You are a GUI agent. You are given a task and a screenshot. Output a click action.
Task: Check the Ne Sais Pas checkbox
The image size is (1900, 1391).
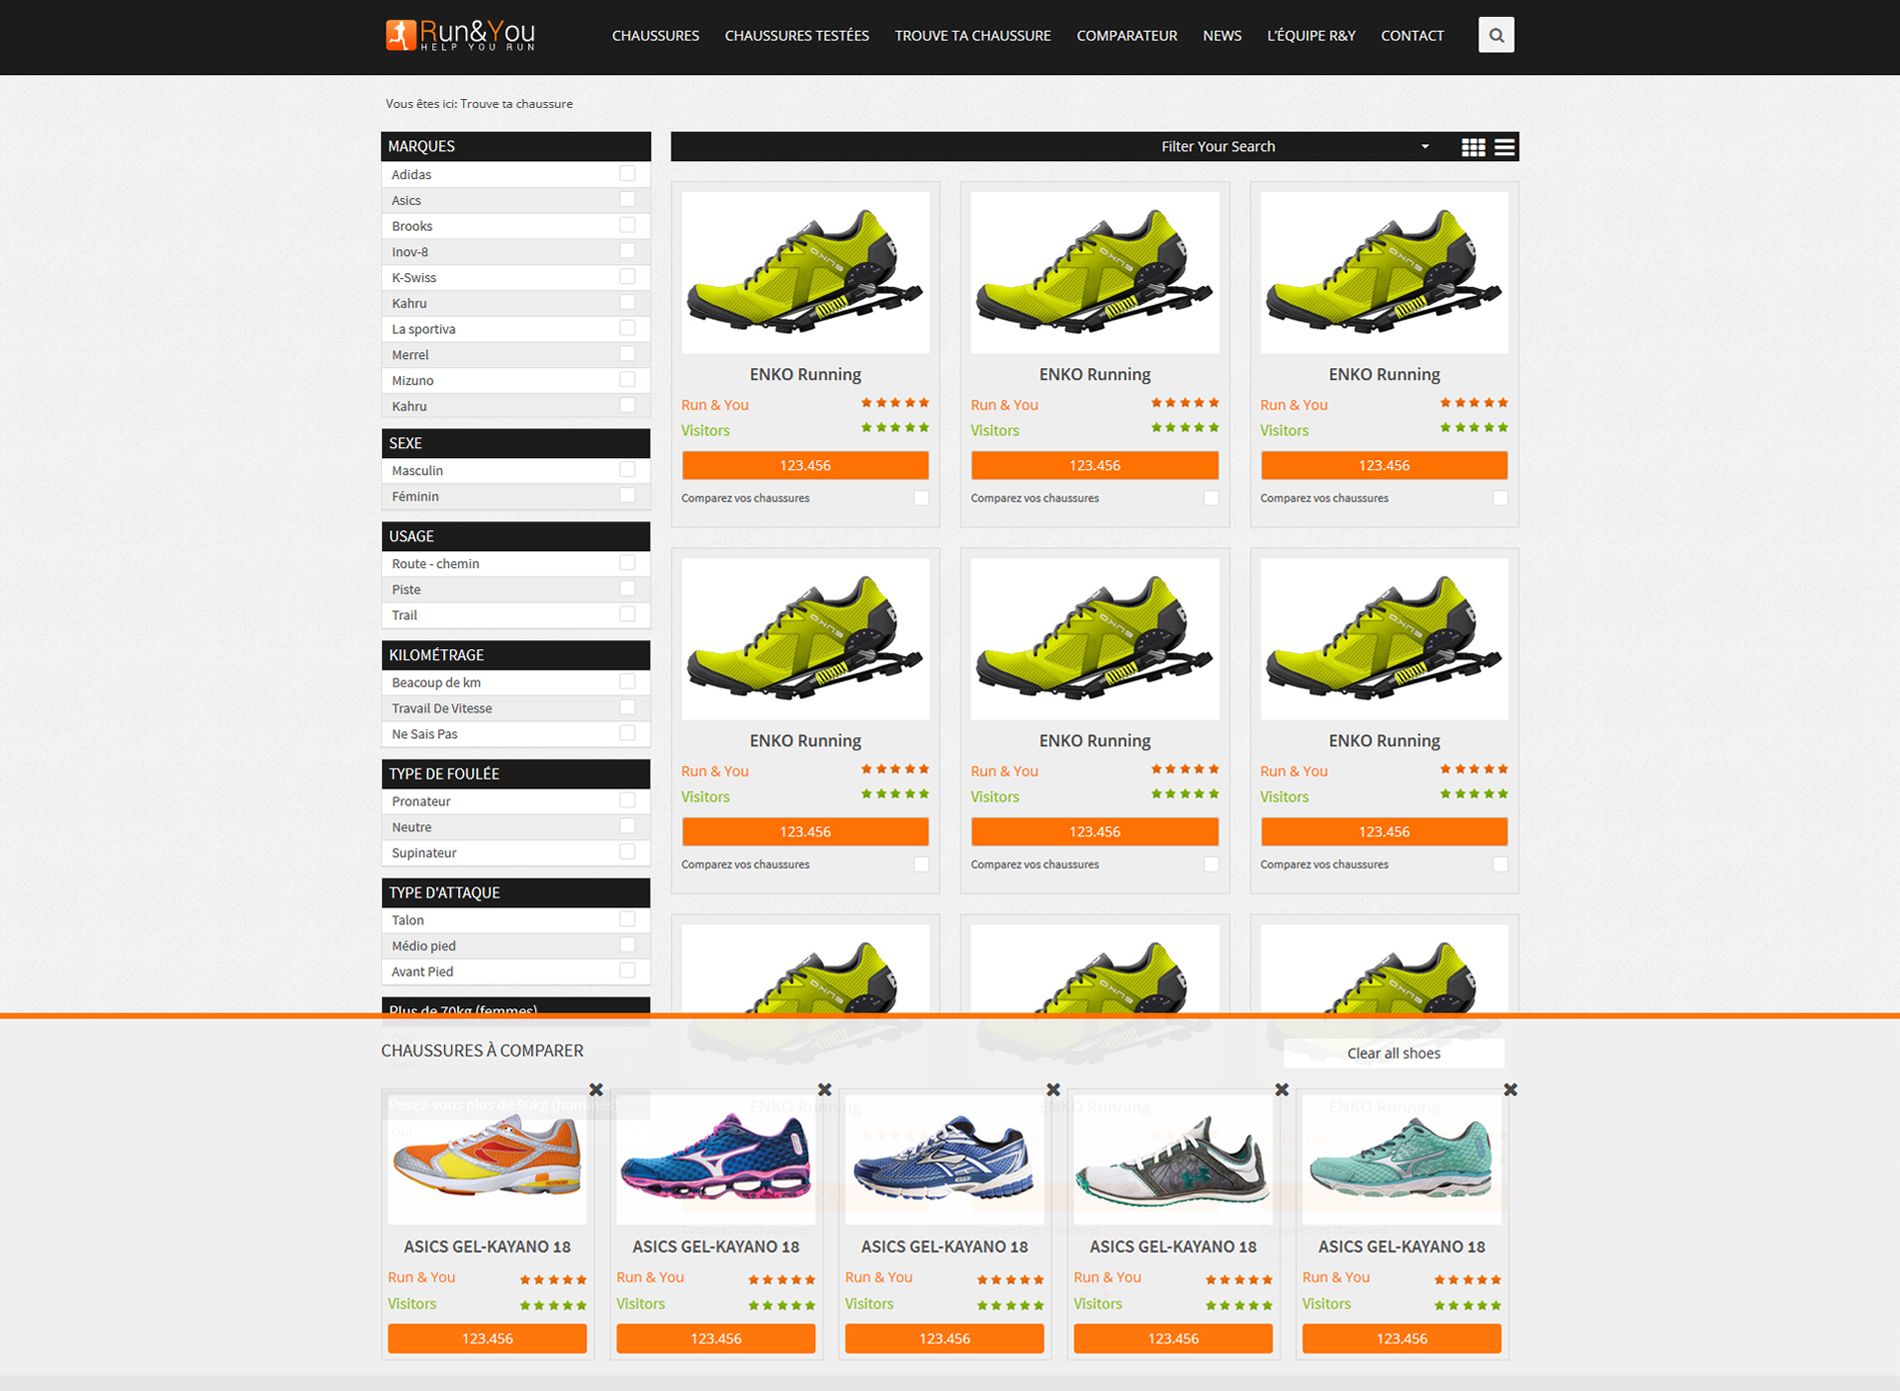pyautogui.click(x=627, y=733)
